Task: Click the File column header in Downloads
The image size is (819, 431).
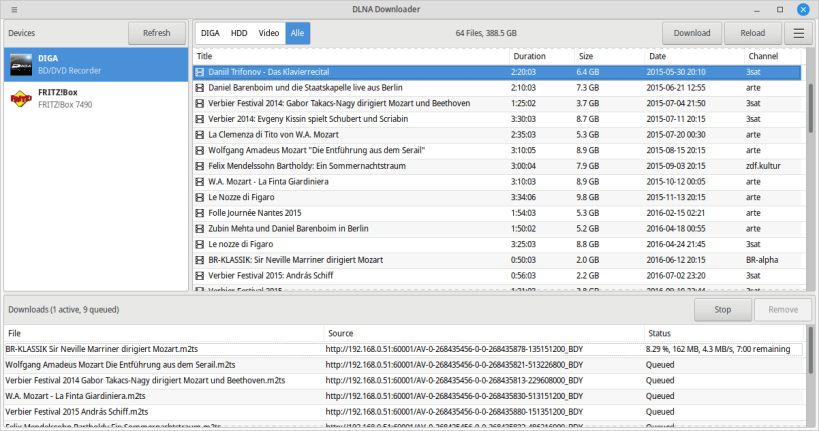Action: point(164,333)
